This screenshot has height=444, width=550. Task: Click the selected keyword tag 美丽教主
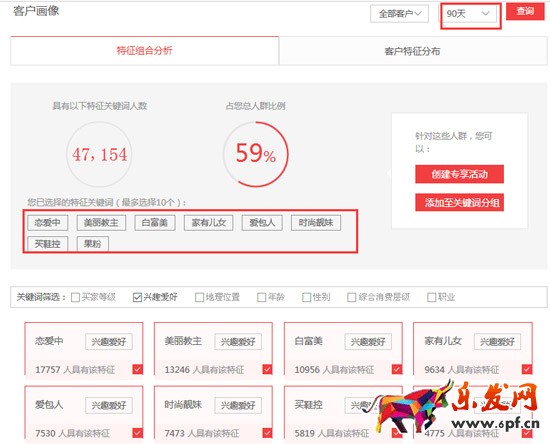point(101,223)
